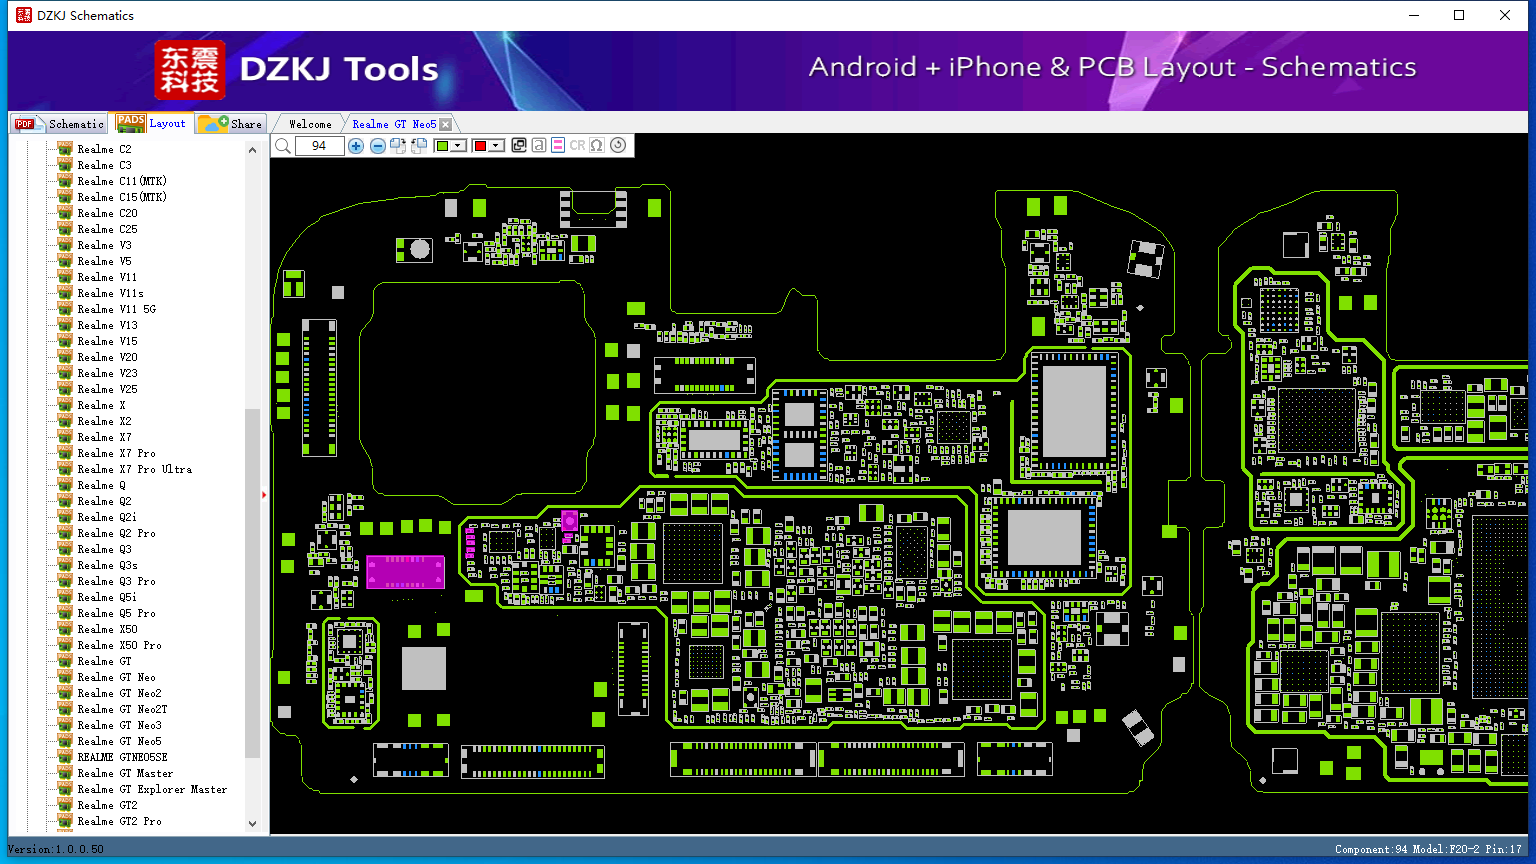Screen dimensions: 1536x864
Task: Activate the Realme GT Neo5 document tab
Action: 394,124
